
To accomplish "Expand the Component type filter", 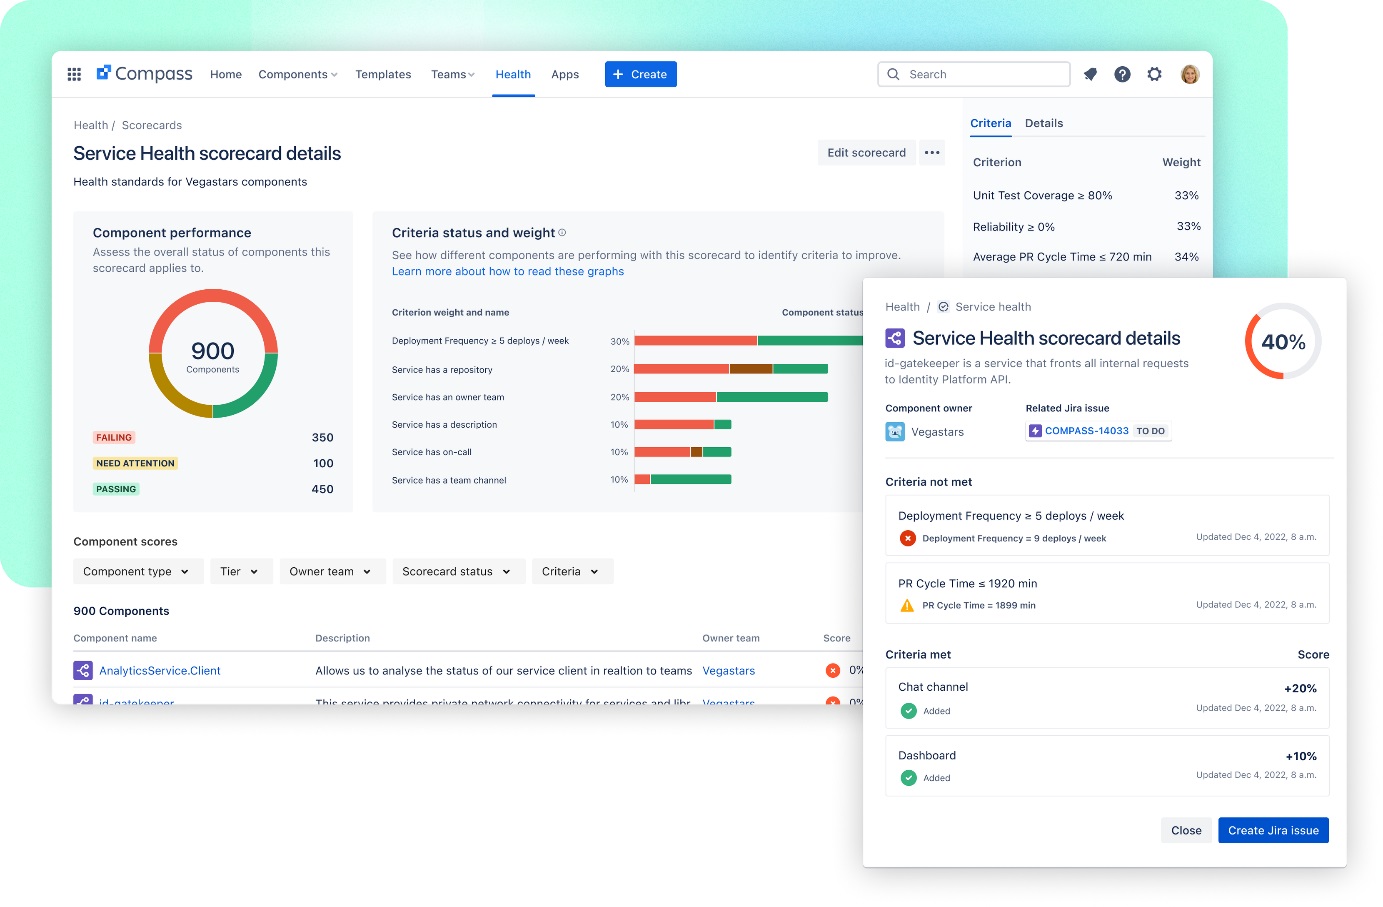I will [137, 571].
